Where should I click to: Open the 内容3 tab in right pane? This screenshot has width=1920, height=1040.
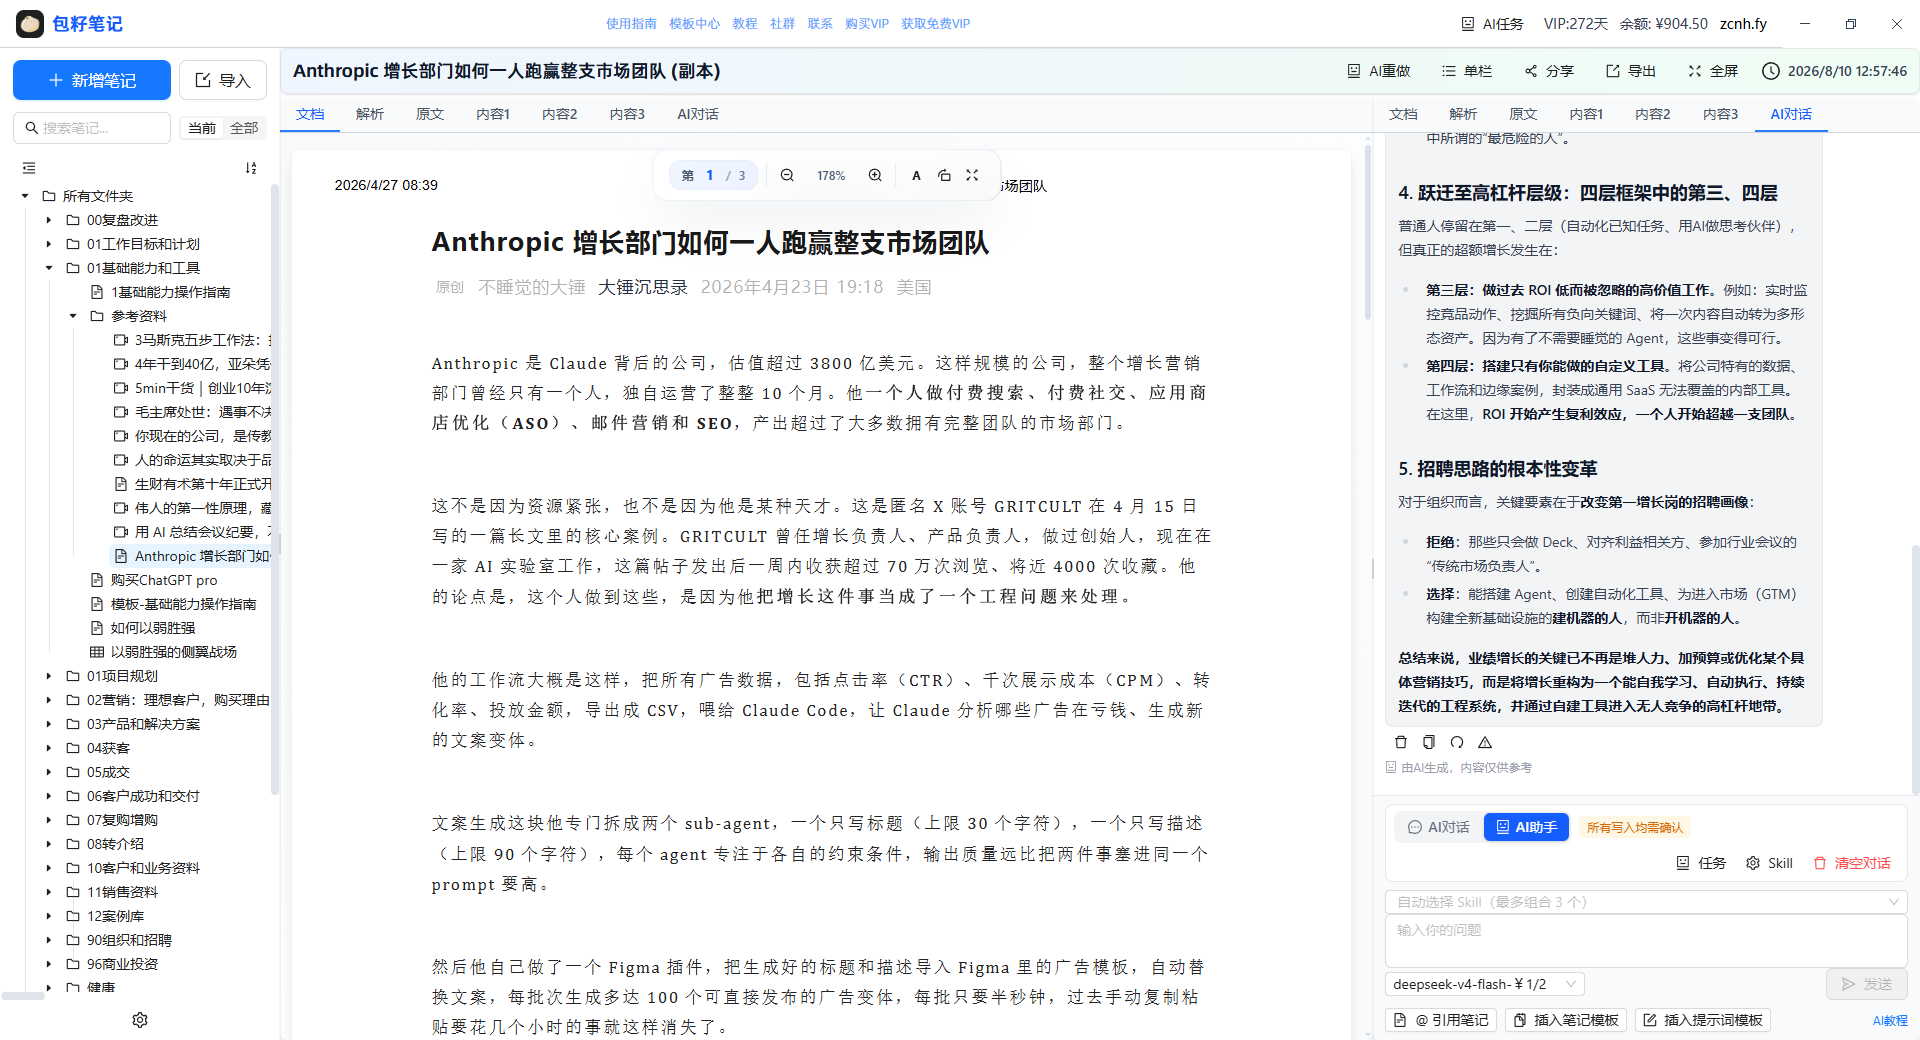[1720, 114]
